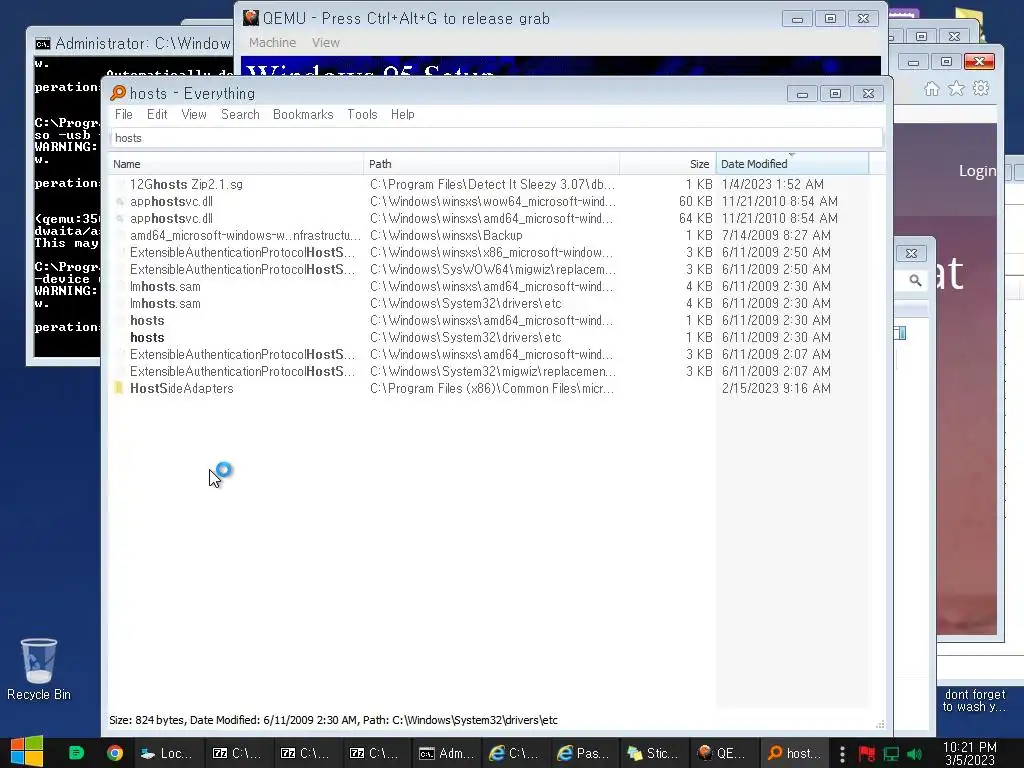Click the browser Home icon behind Everything
Image resolution: width=1024 pixels, height=768 pixels.
tap(932, 89)
